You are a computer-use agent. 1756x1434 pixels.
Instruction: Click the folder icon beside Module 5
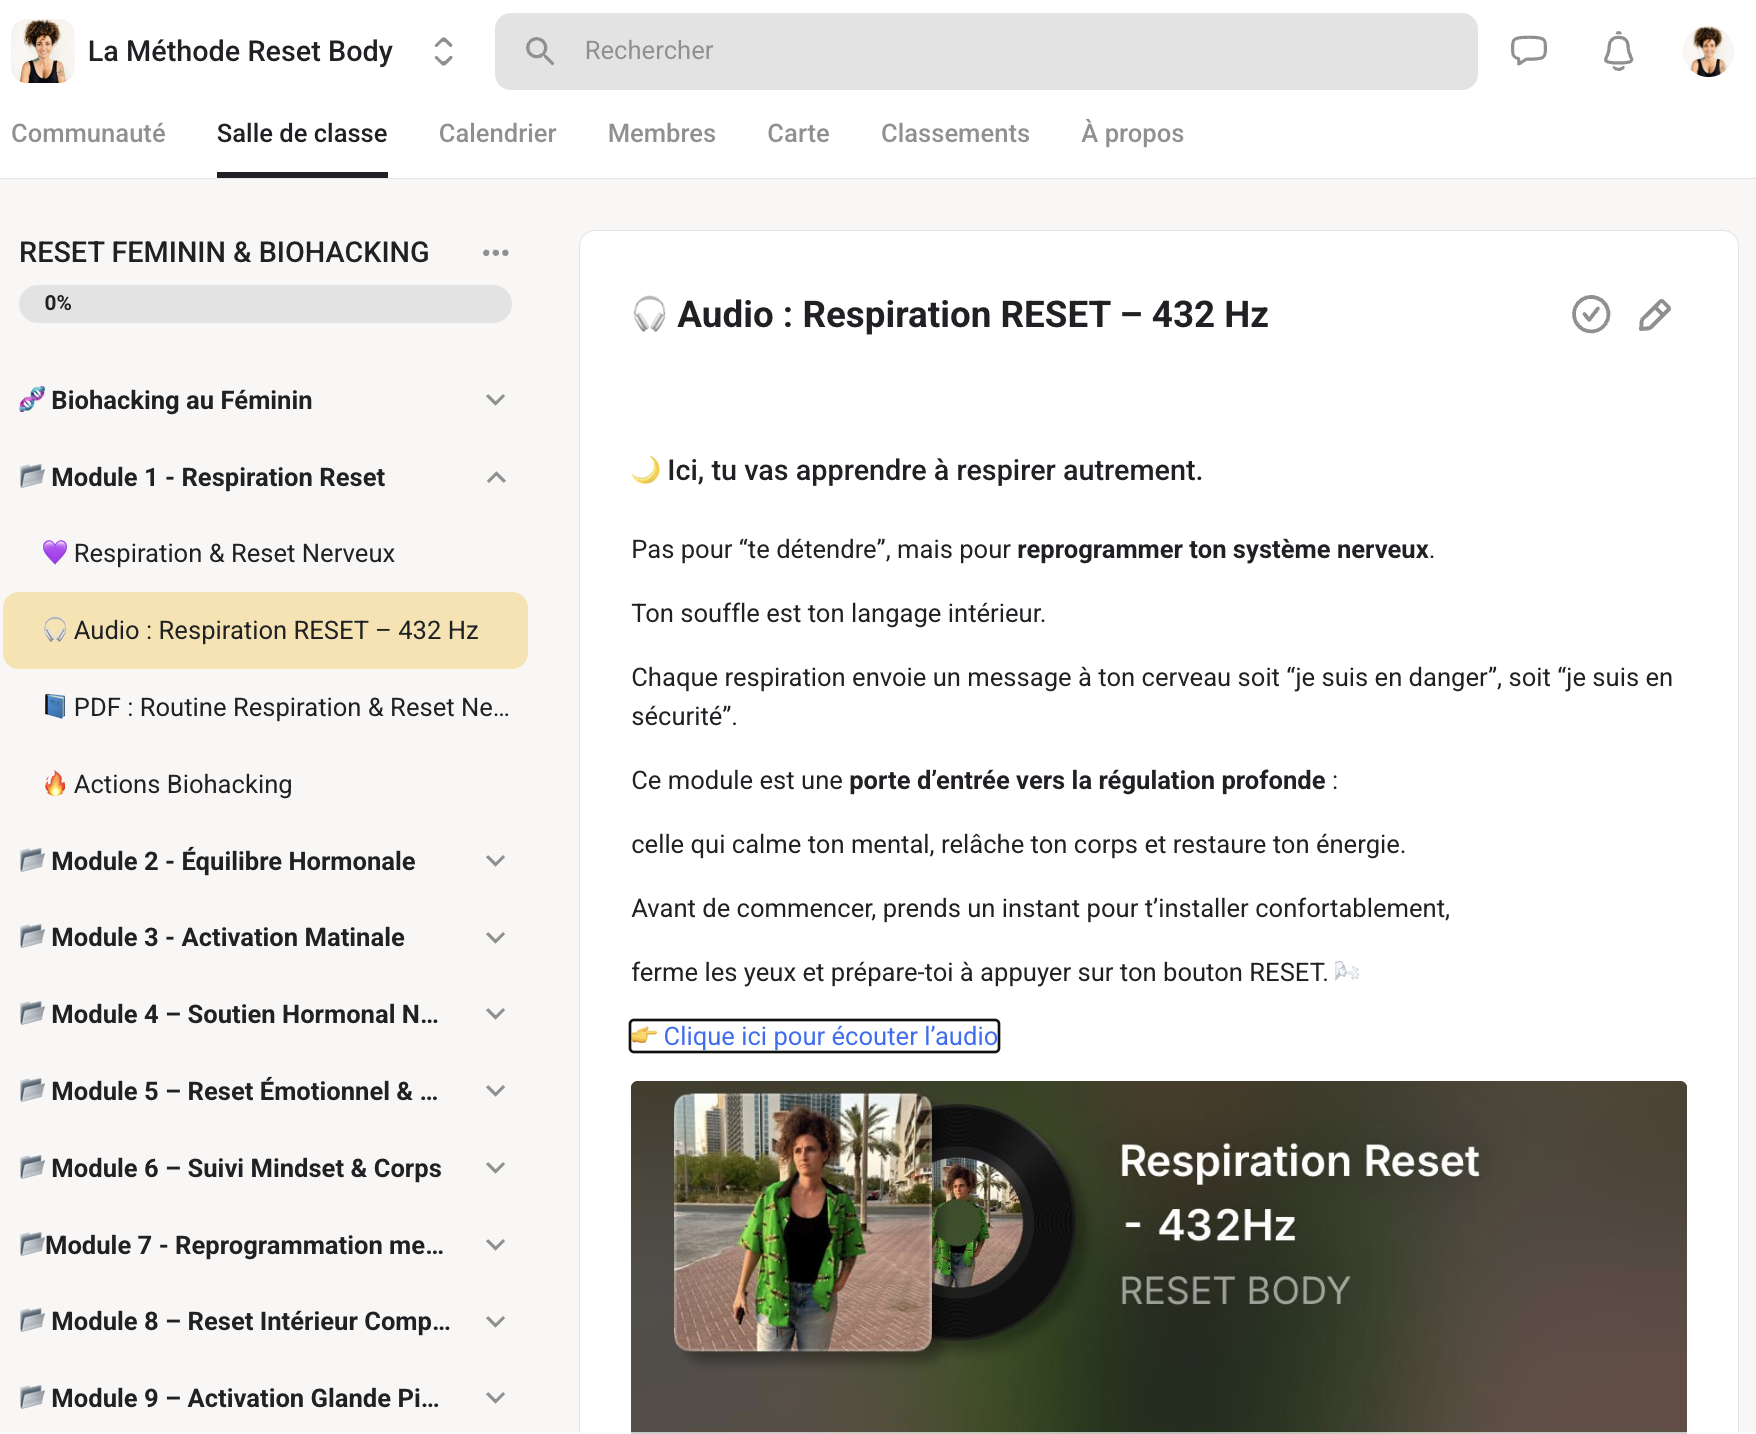[32, 1090]
